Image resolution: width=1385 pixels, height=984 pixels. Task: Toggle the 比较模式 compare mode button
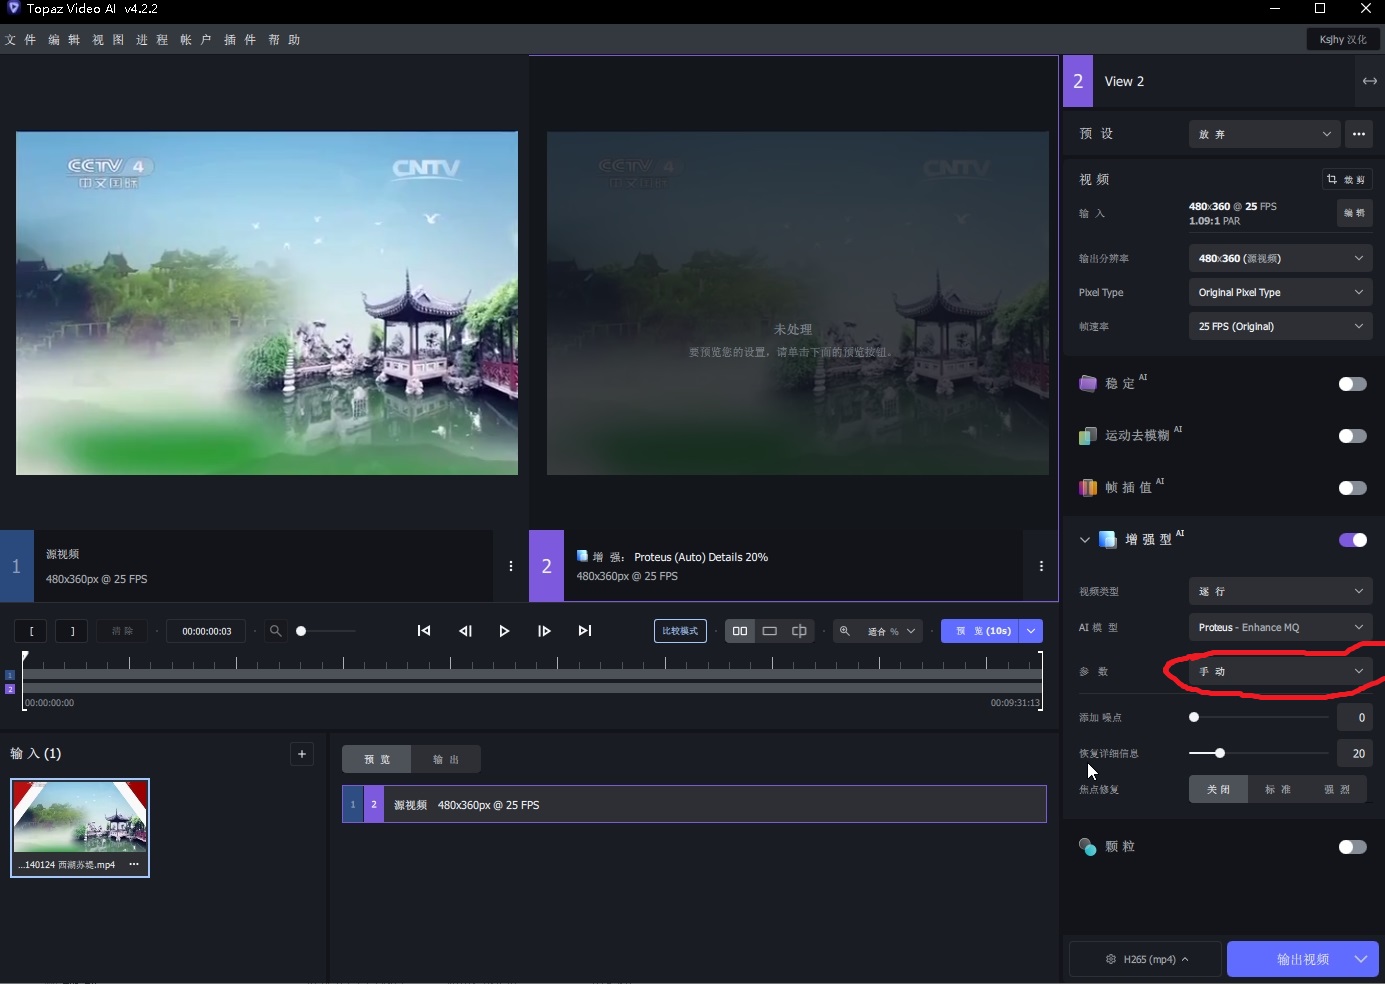pos(680,631)
